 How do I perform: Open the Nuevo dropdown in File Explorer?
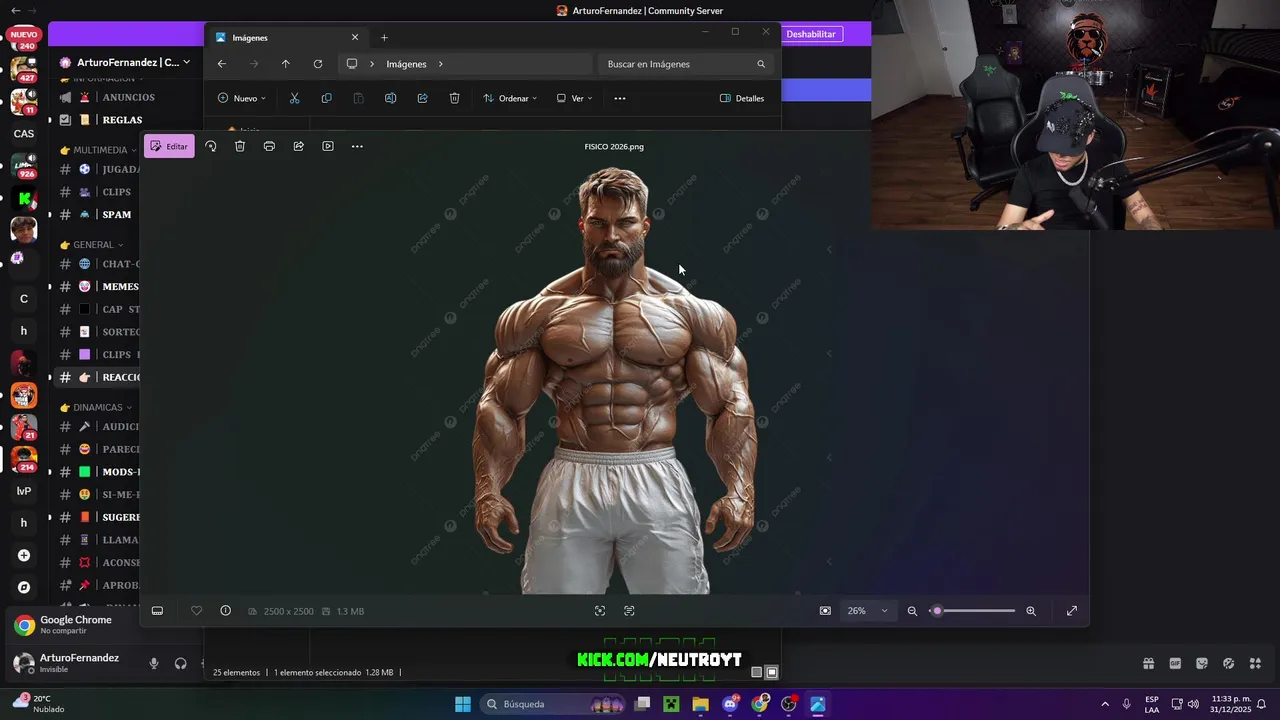pyautogui.click(x=242, y=98)
